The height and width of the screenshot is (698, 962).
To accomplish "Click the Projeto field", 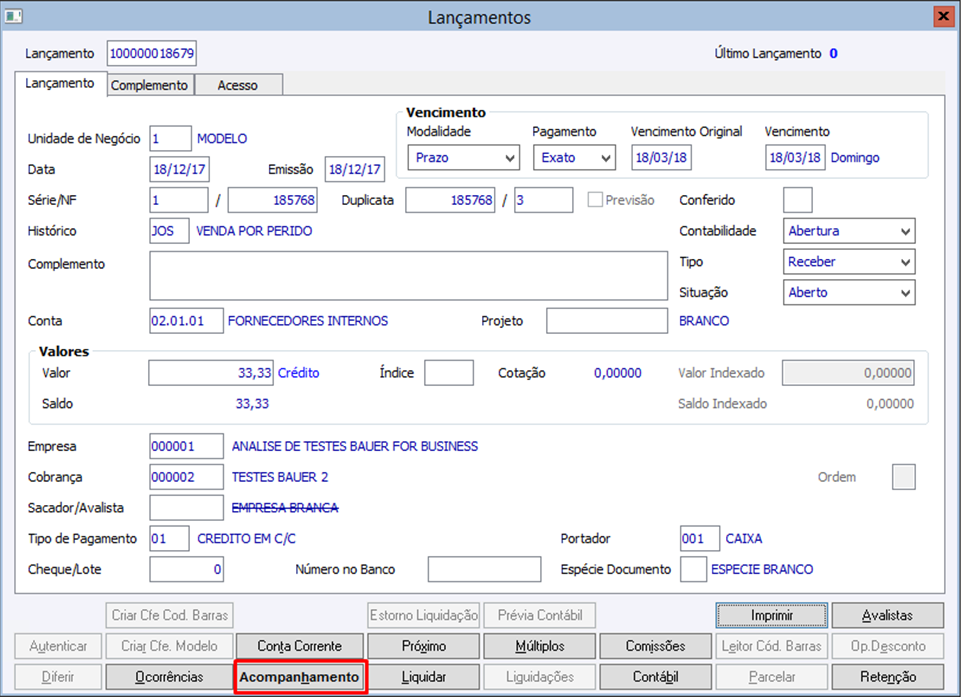I will [607, 321].
